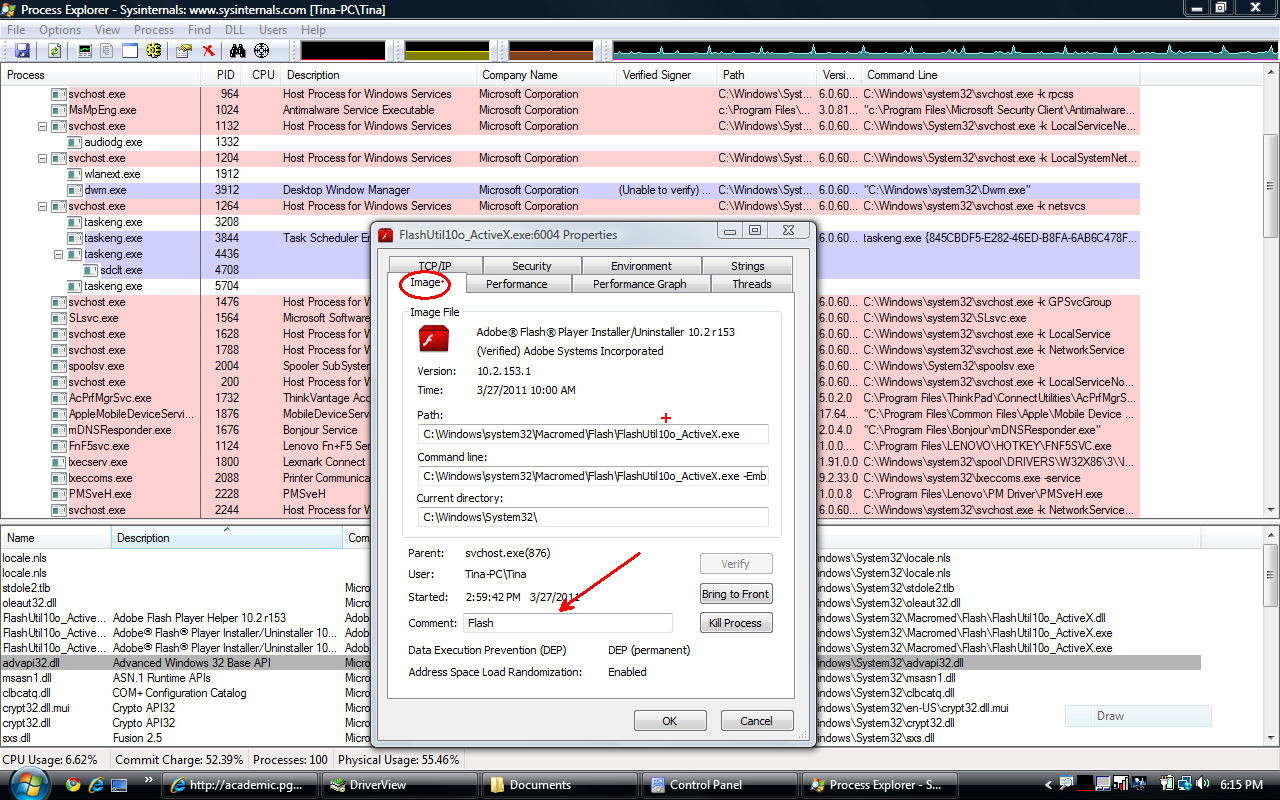Open DriverView from the taskbar
1280x800 pixels.
coord(400,784)
